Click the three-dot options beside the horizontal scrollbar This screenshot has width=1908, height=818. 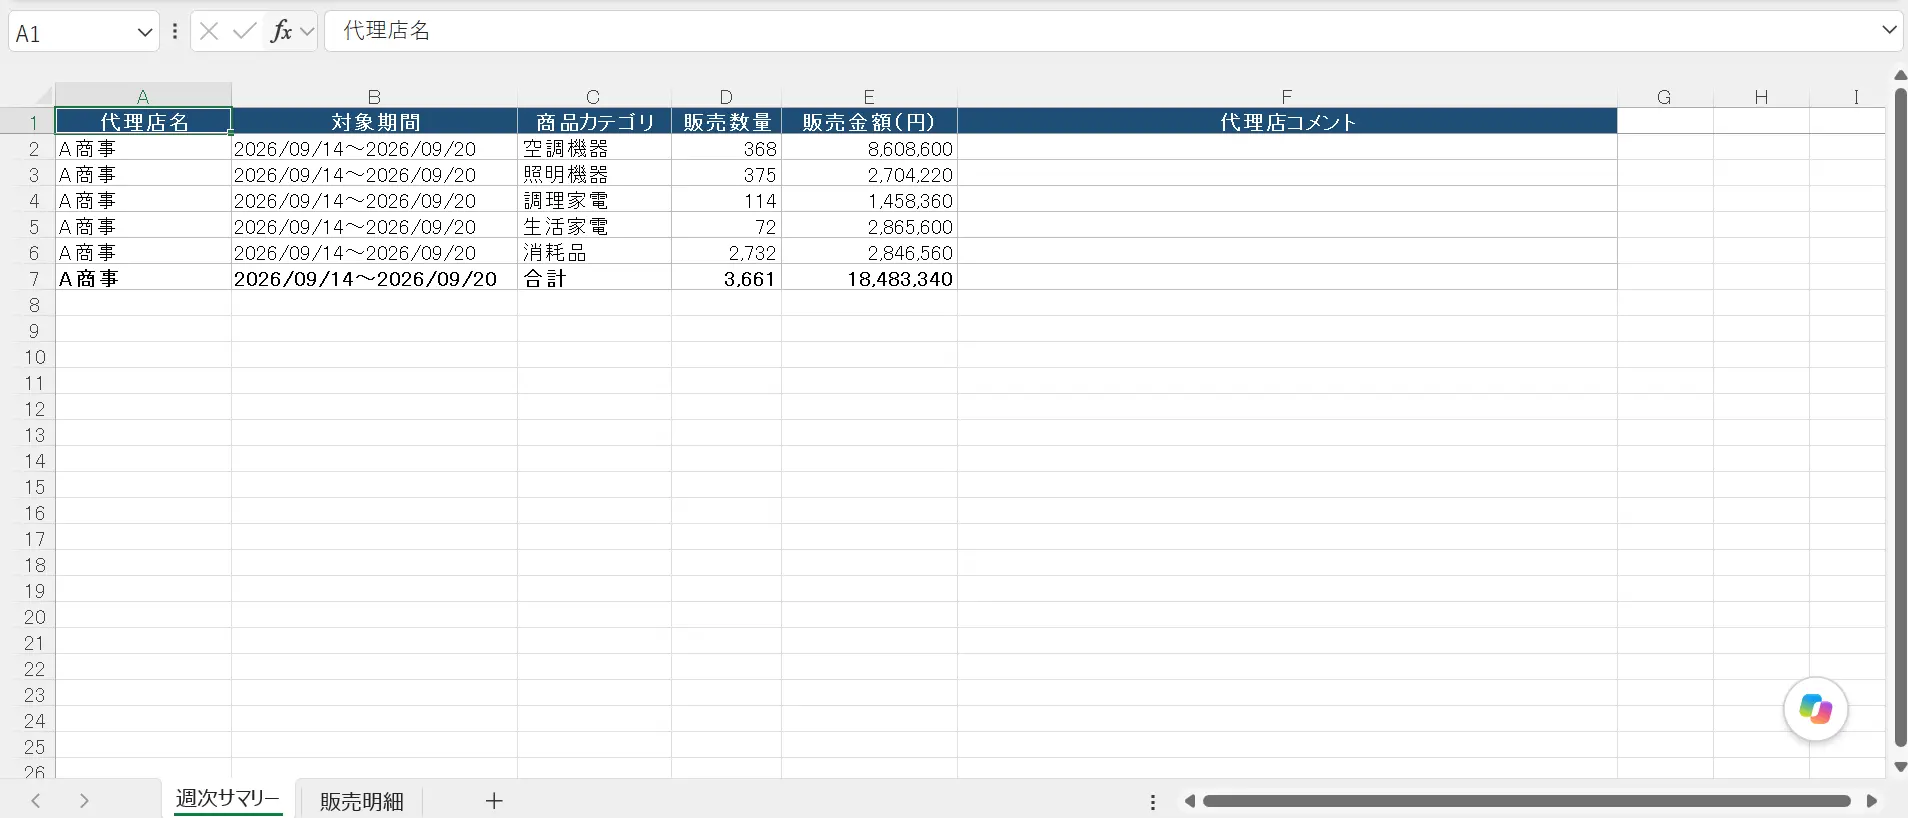(x=1153, y=802)
